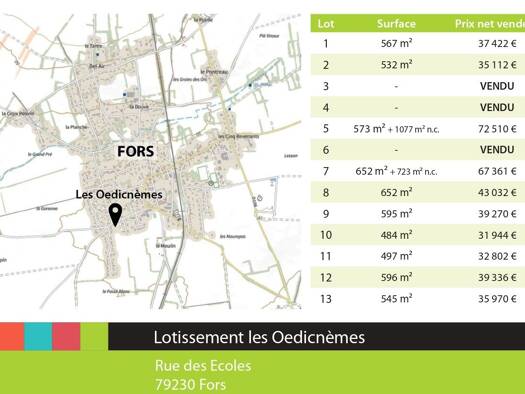
Task: Select the Surface column header
Action: click(396, 24)
